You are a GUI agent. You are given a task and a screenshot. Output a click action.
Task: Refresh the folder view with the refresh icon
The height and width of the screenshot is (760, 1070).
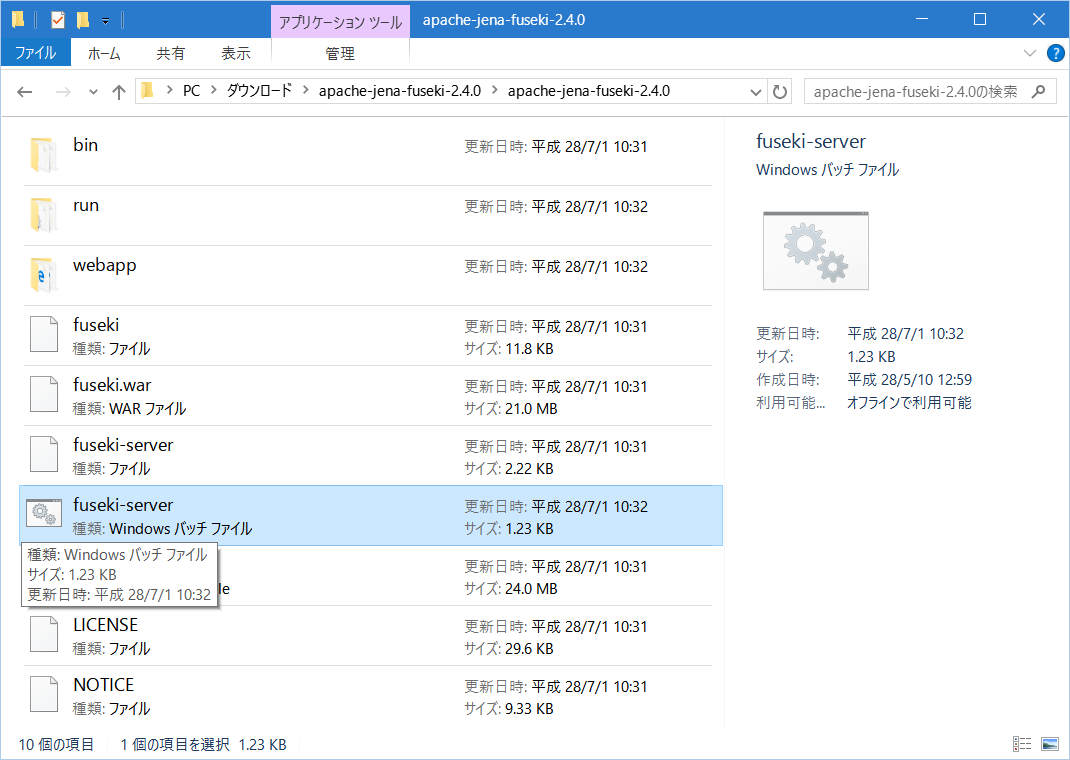tap(780, 91)
